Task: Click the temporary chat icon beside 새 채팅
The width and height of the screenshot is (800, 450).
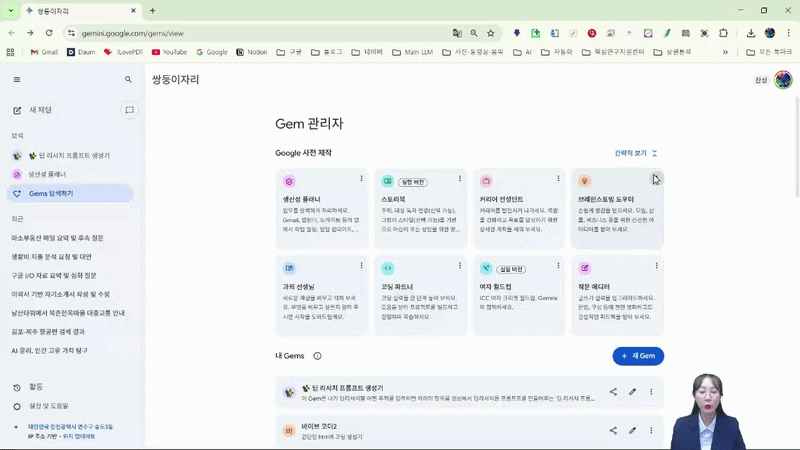Action: coord(129,110)
